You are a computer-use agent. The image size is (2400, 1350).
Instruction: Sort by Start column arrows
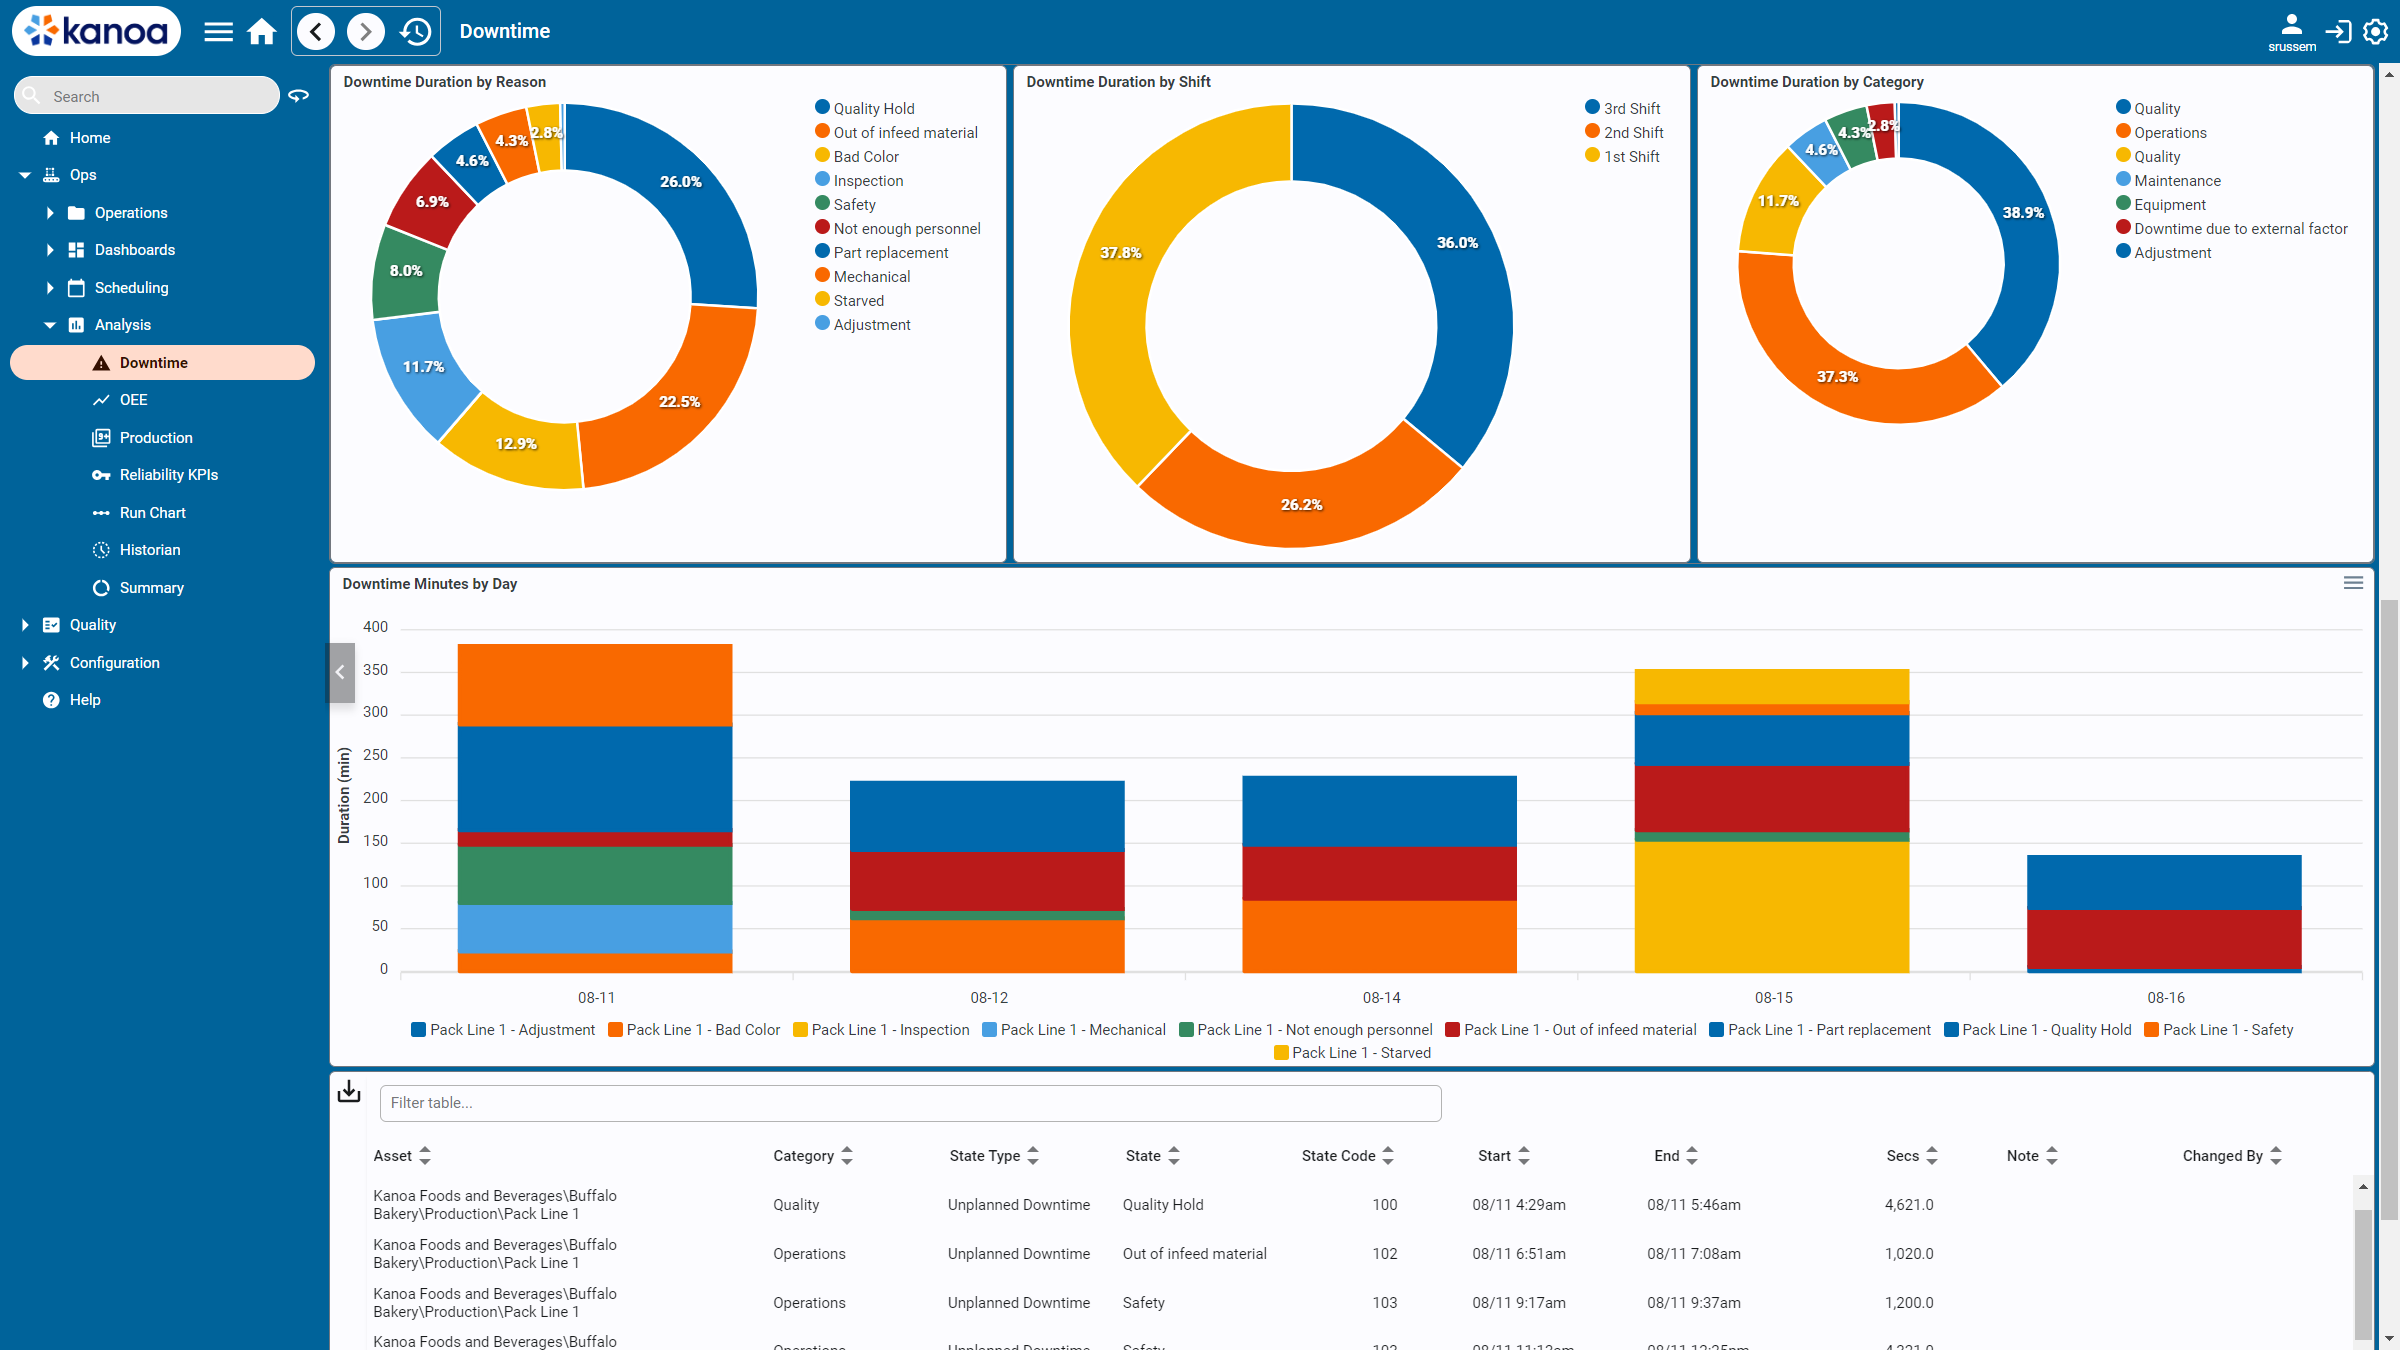(1524, 1156)
